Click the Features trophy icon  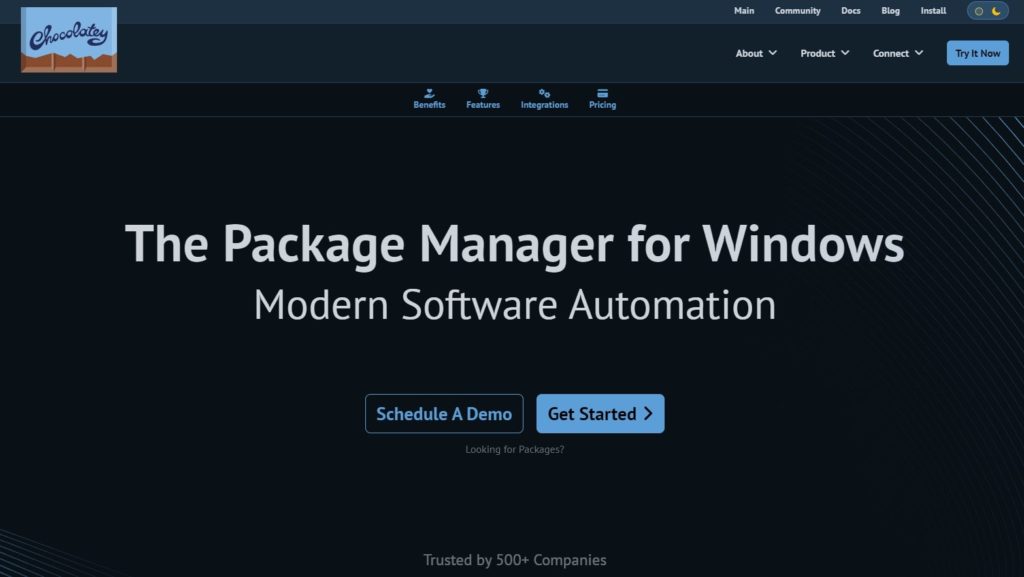pos(483,93)
